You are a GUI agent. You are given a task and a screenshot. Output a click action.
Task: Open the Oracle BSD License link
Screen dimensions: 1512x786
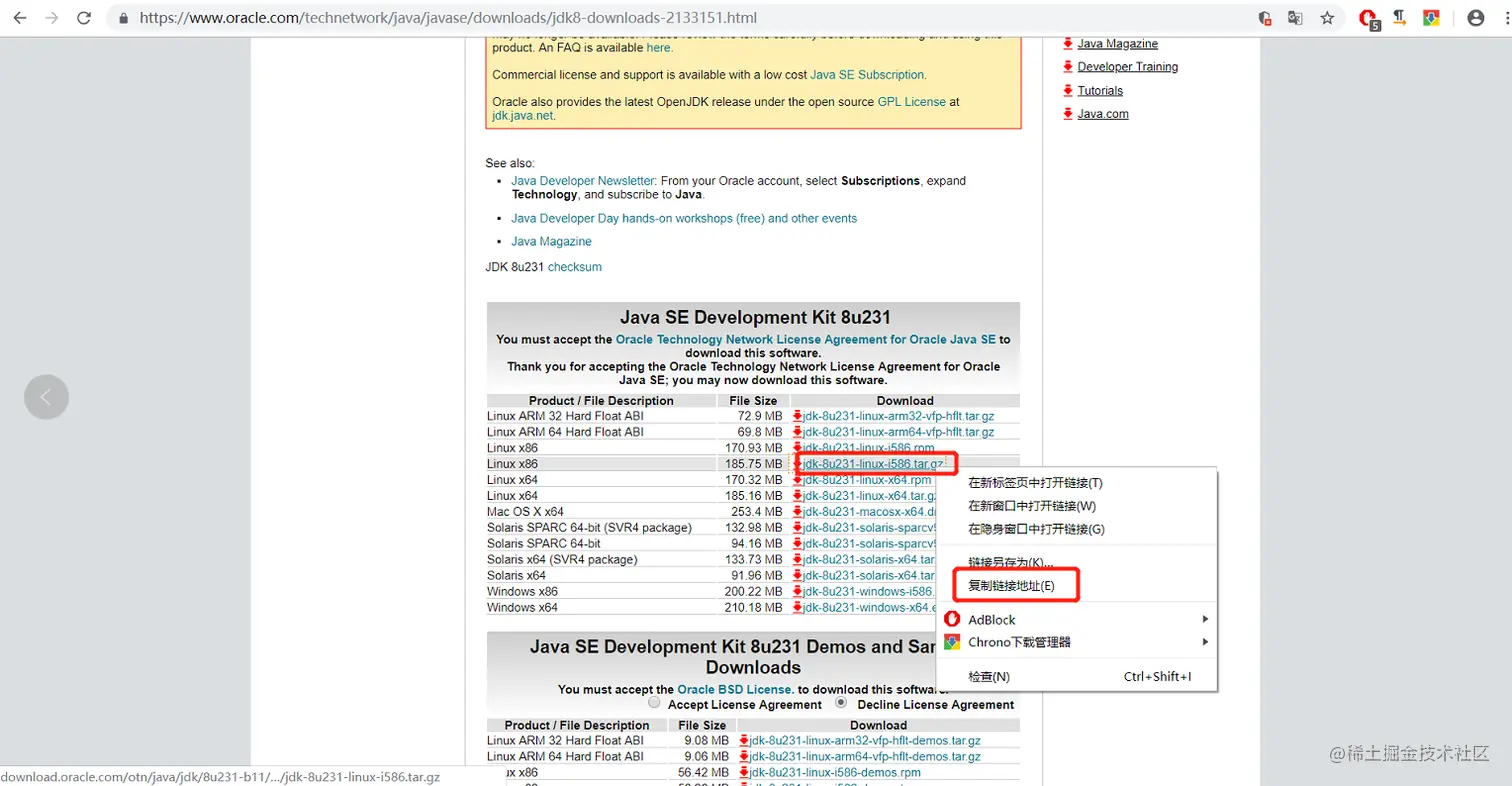(735, 689)
